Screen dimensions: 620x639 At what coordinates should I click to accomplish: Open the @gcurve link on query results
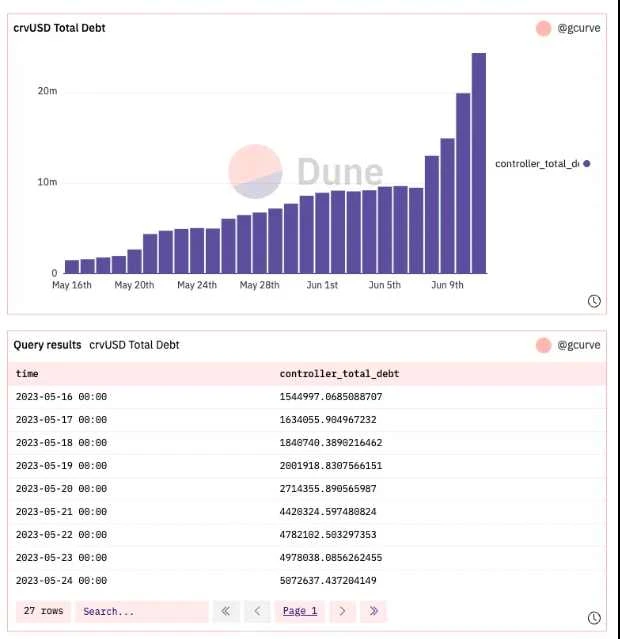[579, 345]
